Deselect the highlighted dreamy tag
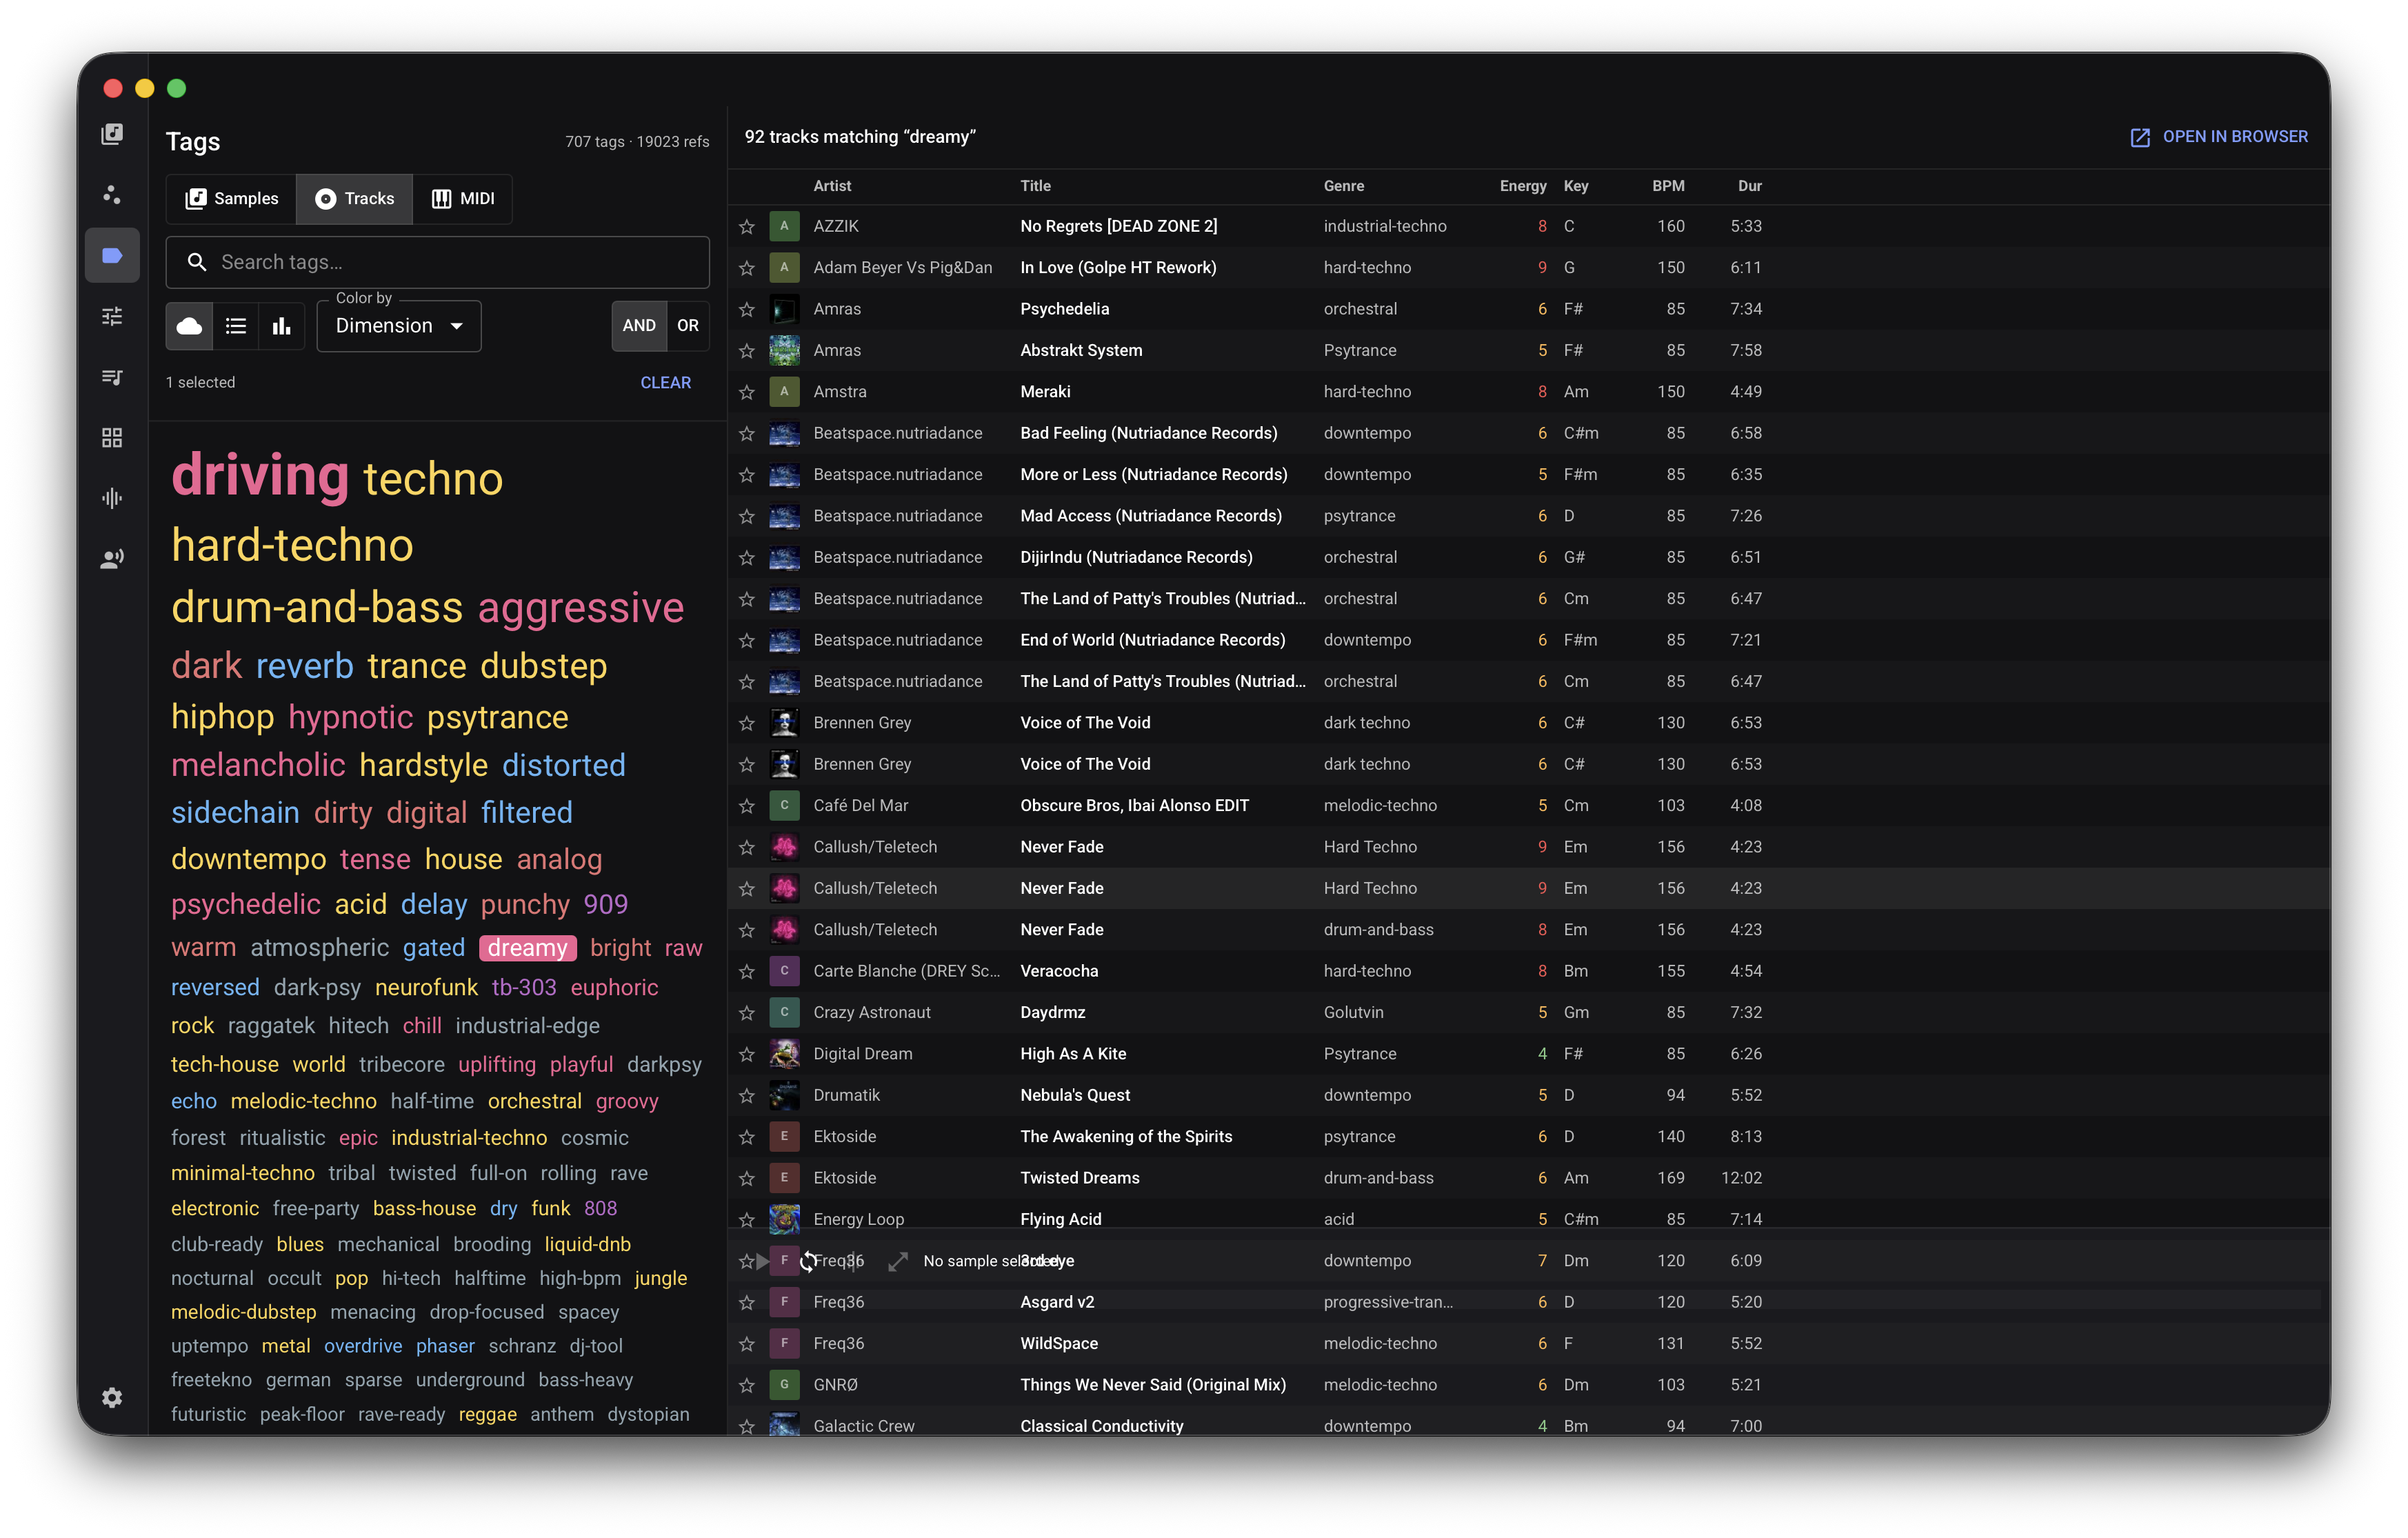 click(x=527, y=948)
